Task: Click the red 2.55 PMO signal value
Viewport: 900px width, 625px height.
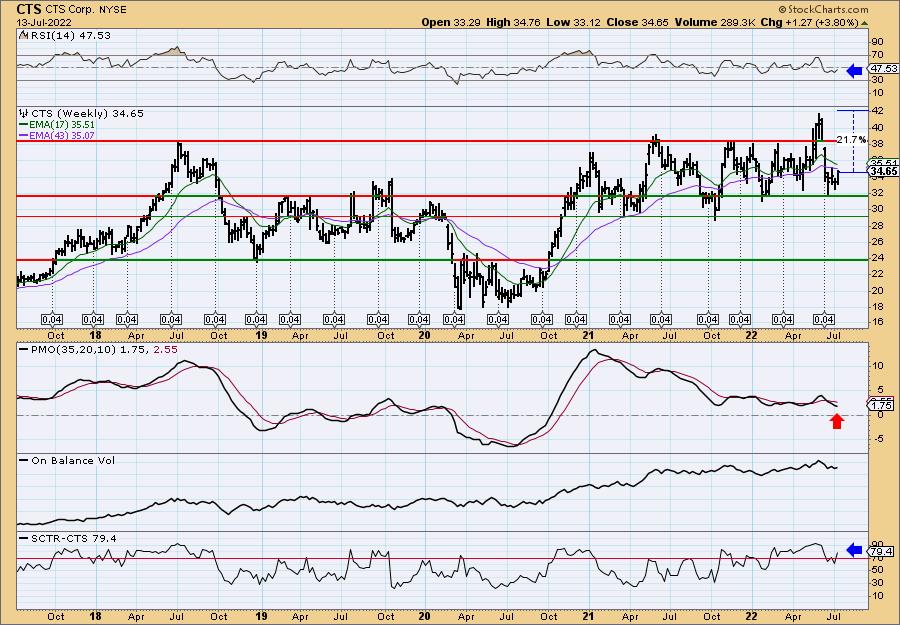Action: (x=166, y=349)
